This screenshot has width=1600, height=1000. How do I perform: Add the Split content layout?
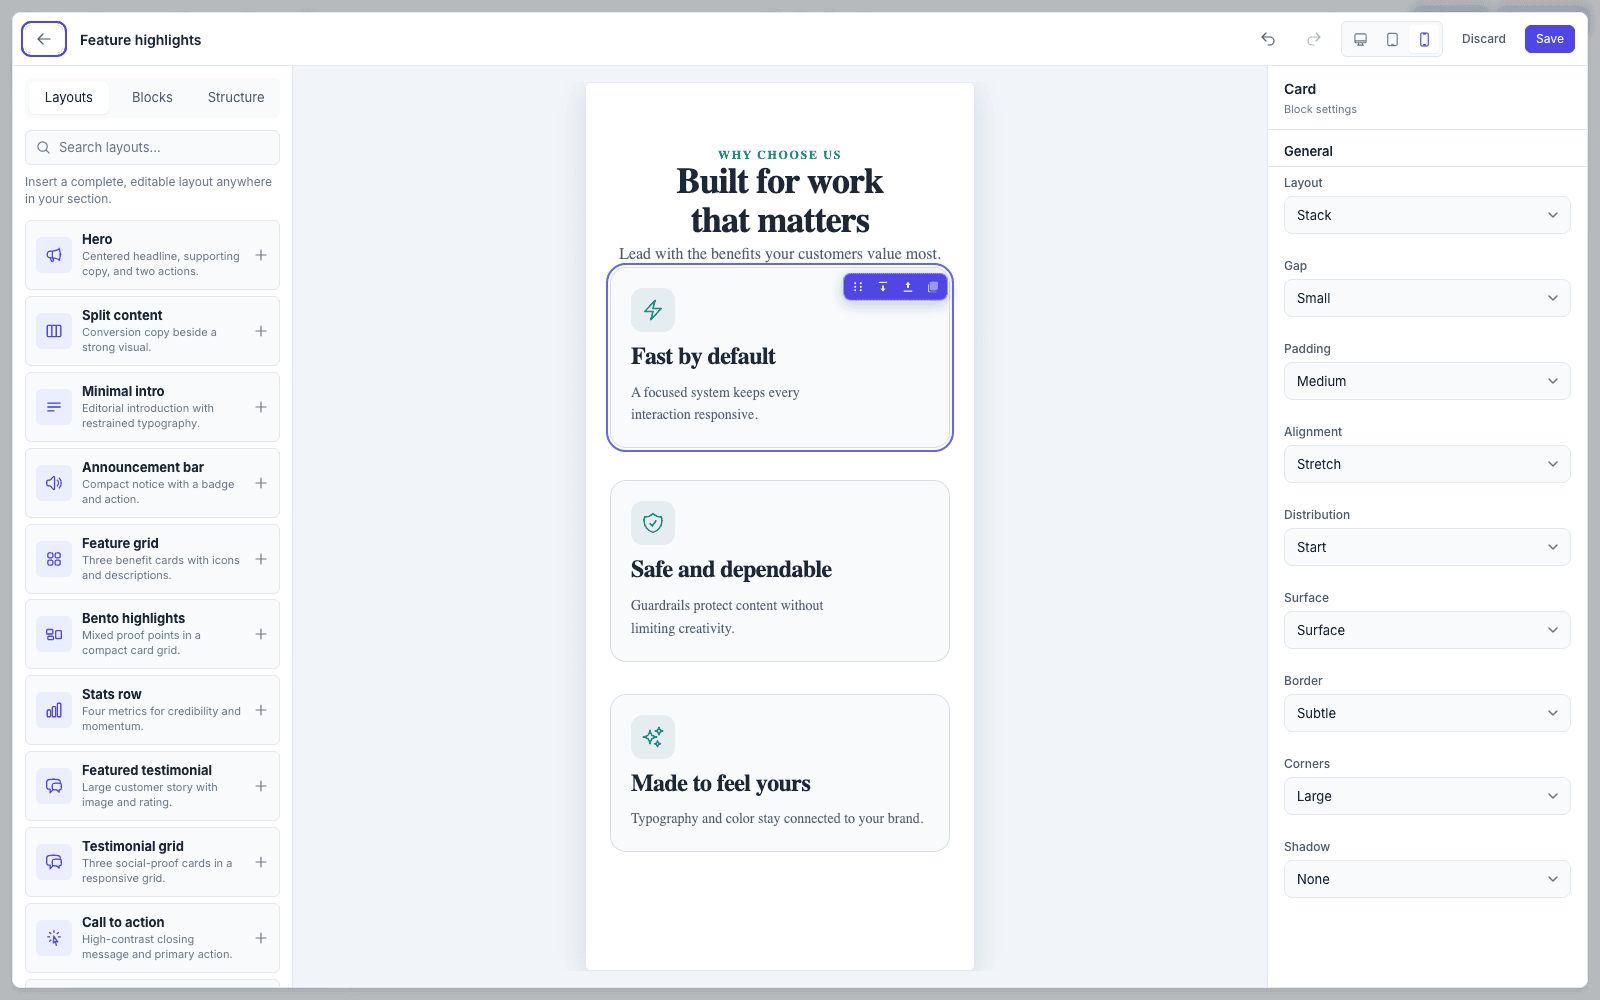click(x=261, y=331)
